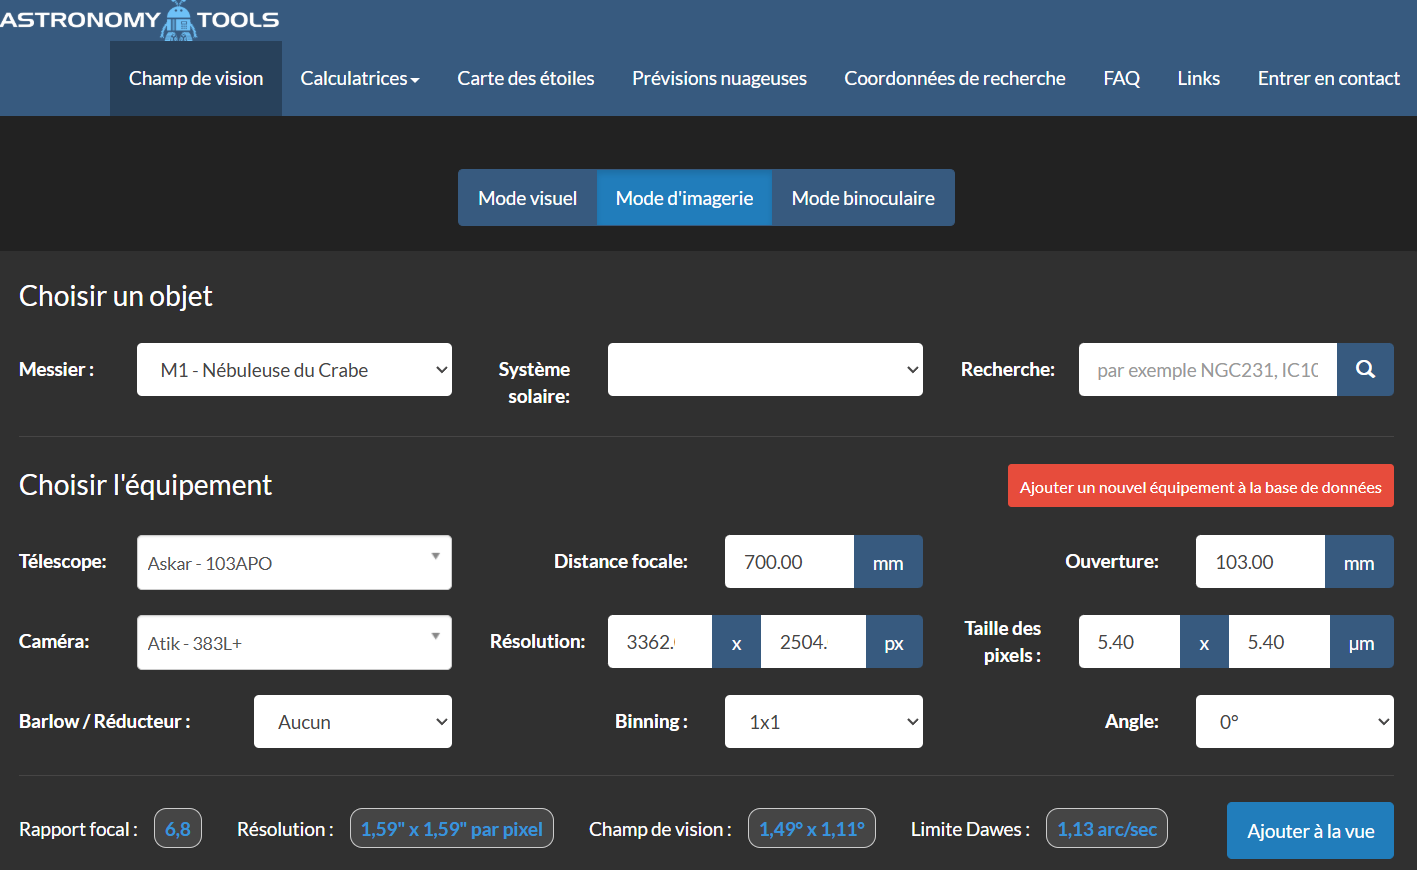Screen dimensions: 1417x870
Task: Click the px unit label
Action: pos(894,642)
